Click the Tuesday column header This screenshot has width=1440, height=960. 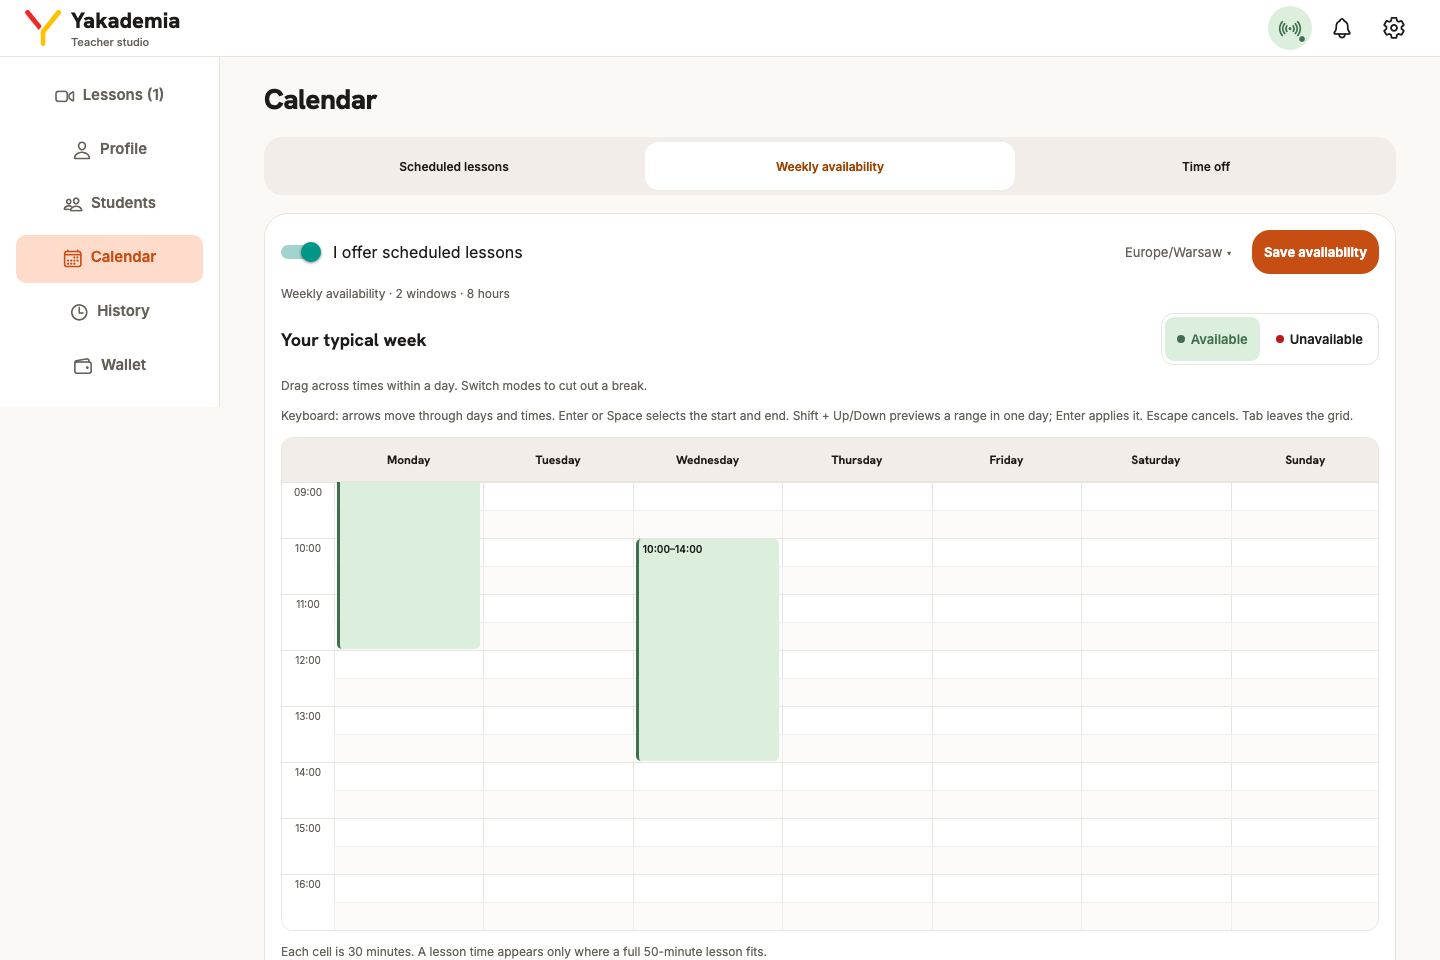[558, 460]
